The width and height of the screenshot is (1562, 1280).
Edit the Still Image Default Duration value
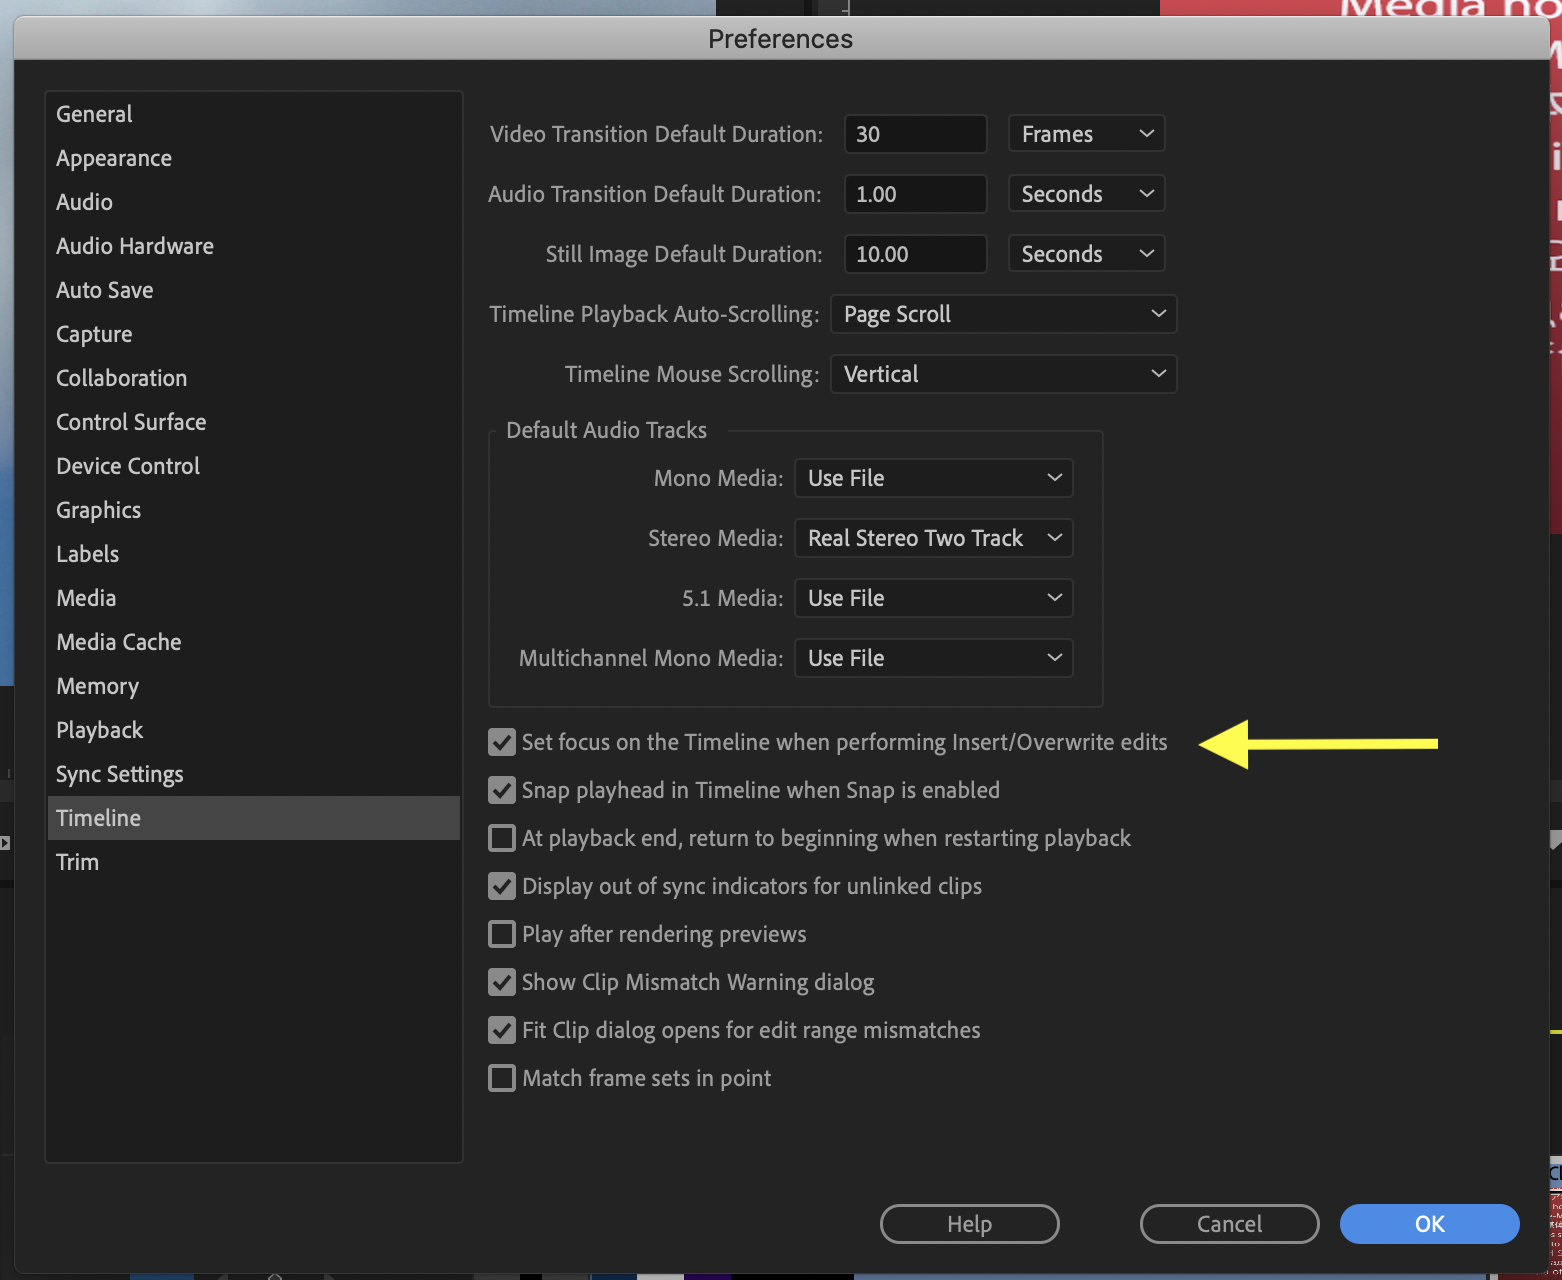pyautogui.click(x=914, y=253)
